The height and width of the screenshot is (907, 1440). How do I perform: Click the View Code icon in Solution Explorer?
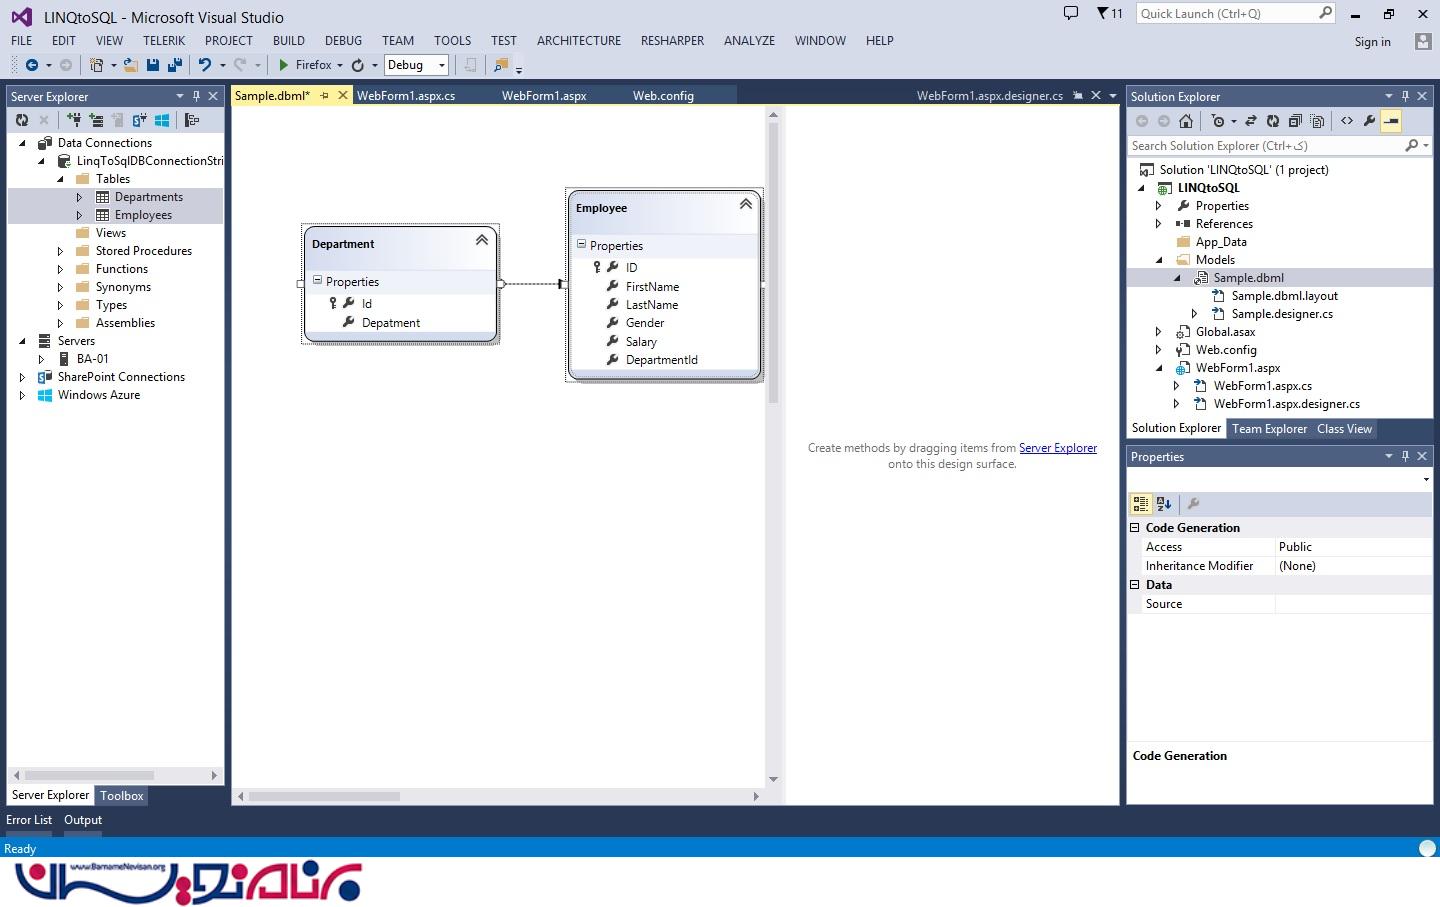[1347, 121]
